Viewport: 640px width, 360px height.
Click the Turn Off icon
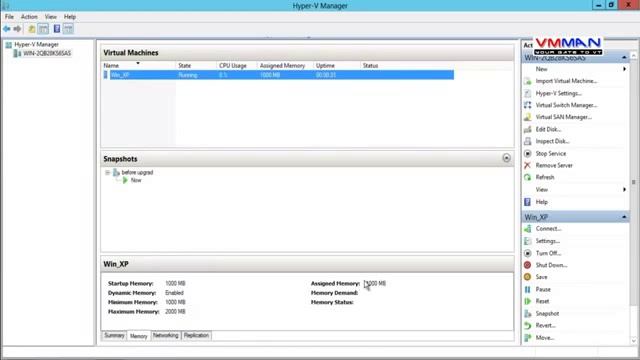[x=527, y=253]
